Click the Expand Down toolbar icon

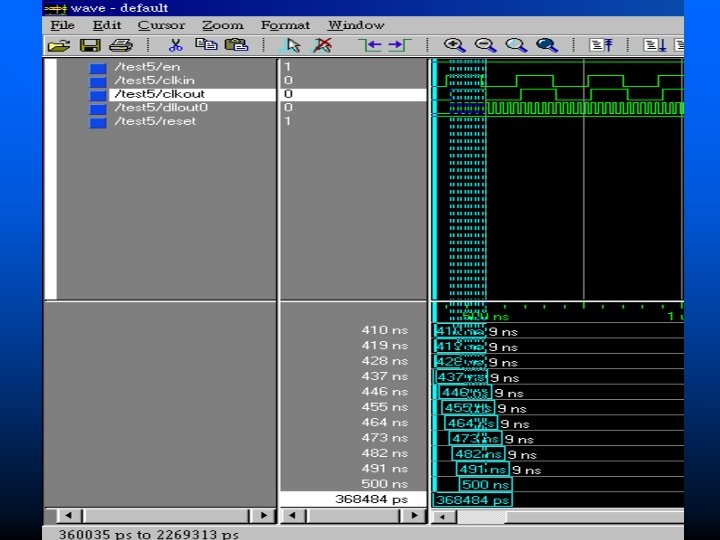pyautogui.click(x=655, y=45)
